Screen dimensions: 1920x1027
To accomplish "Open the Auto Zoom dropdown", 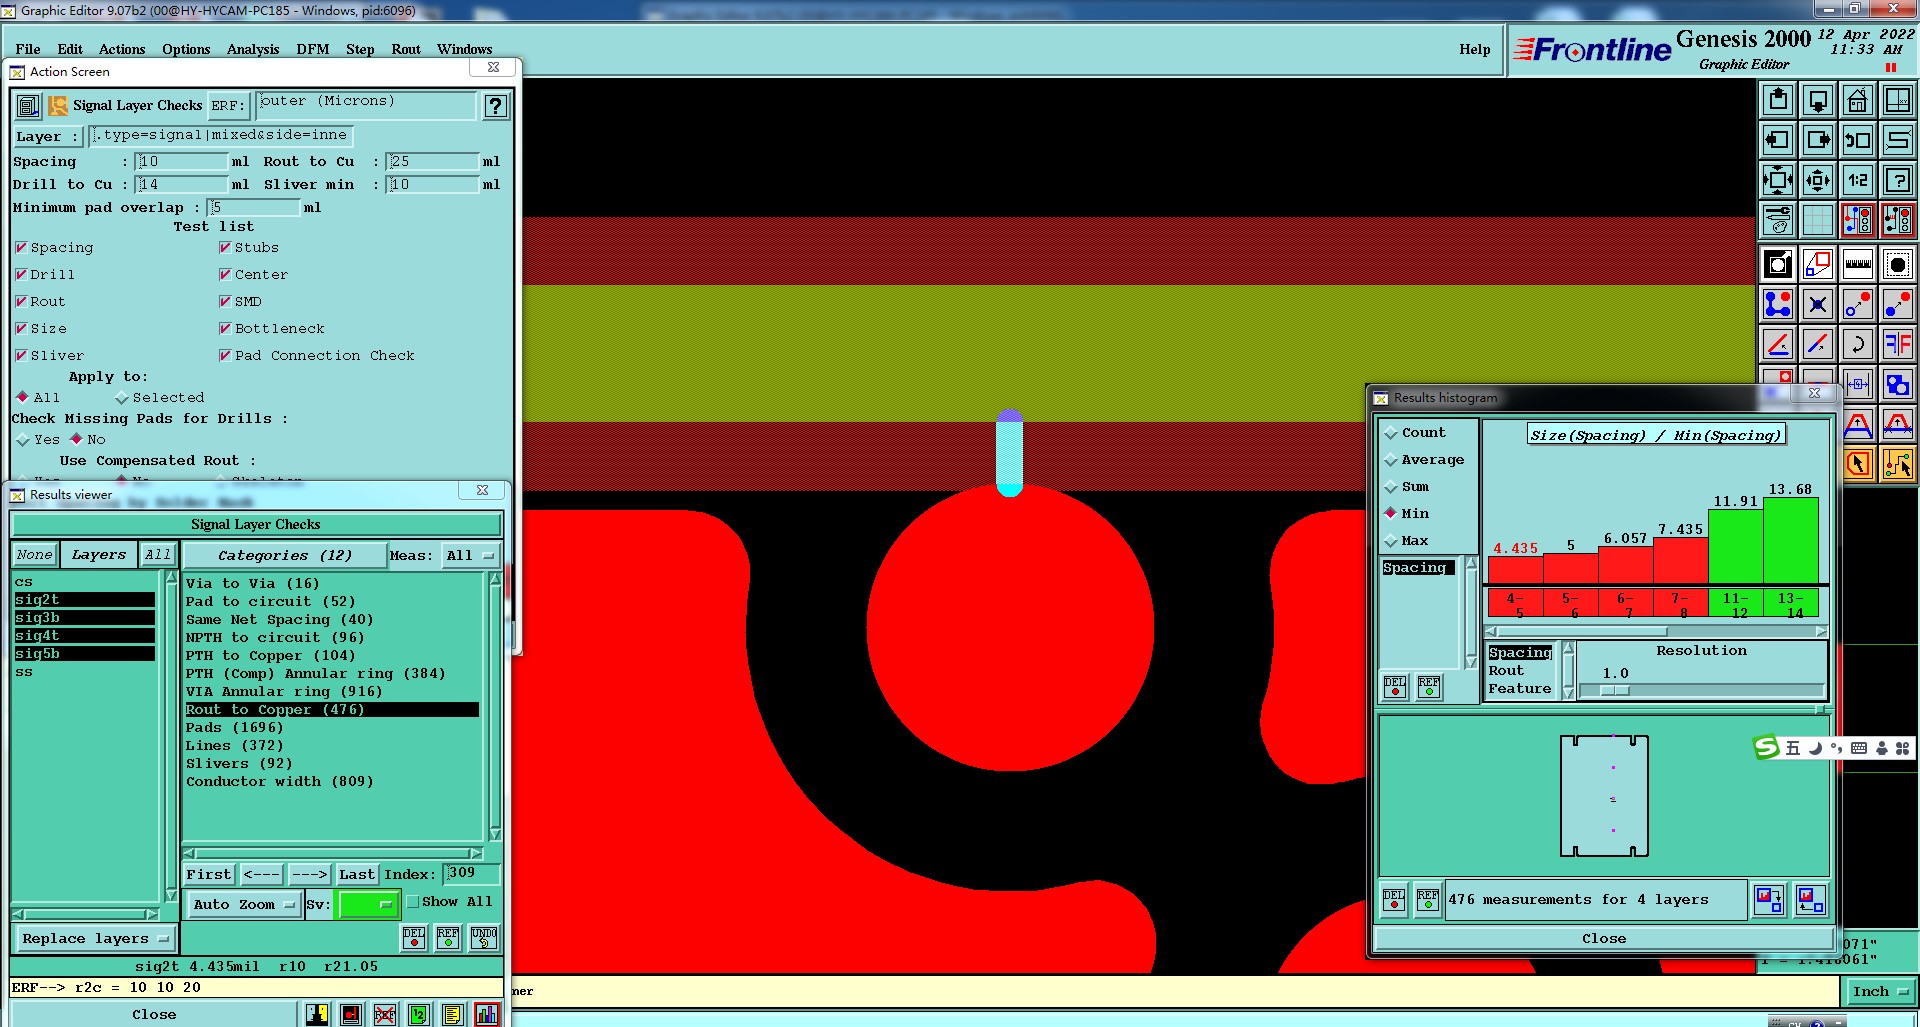I will click(x=244, y=904).
